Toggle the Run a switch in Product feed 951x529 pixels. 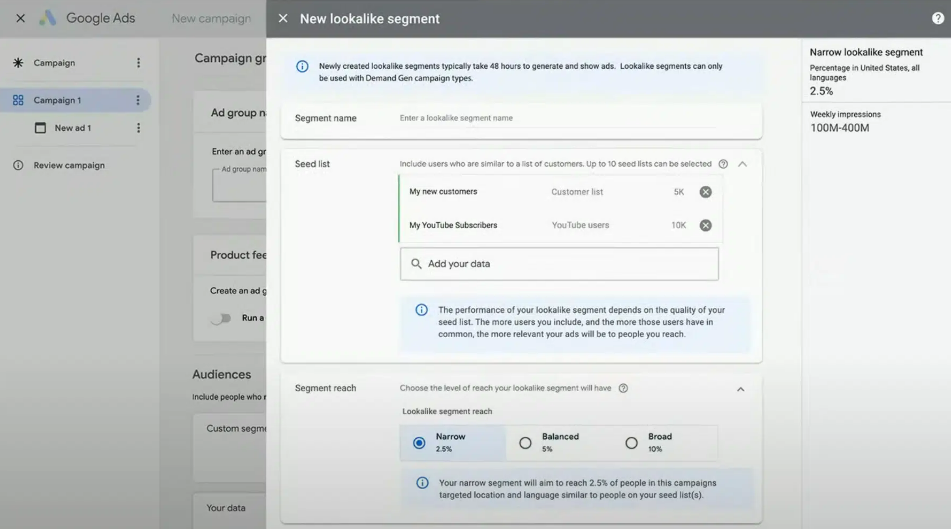point(221,318)
